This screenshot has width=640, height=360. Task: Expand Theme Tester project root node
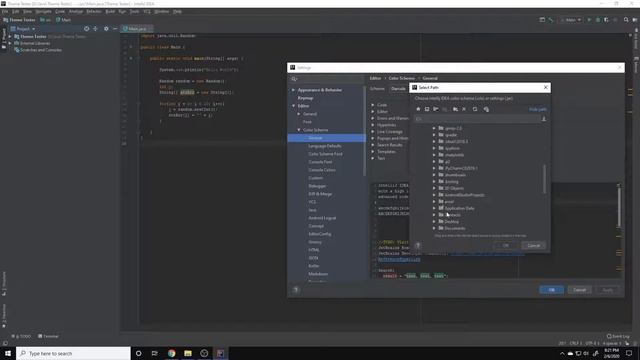(10, 37)
